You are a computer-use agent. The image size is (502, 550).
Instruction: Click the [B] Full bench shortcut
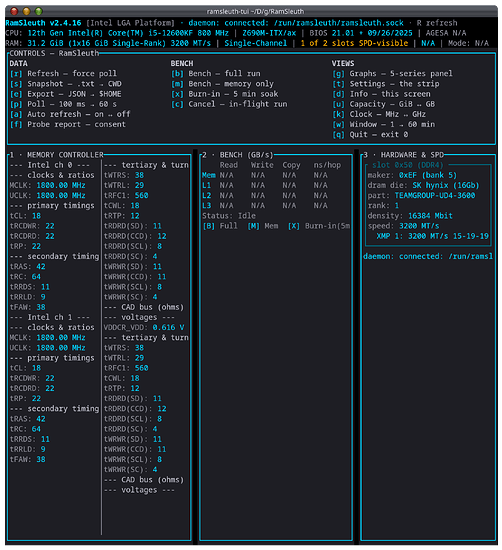click(220, 226)
